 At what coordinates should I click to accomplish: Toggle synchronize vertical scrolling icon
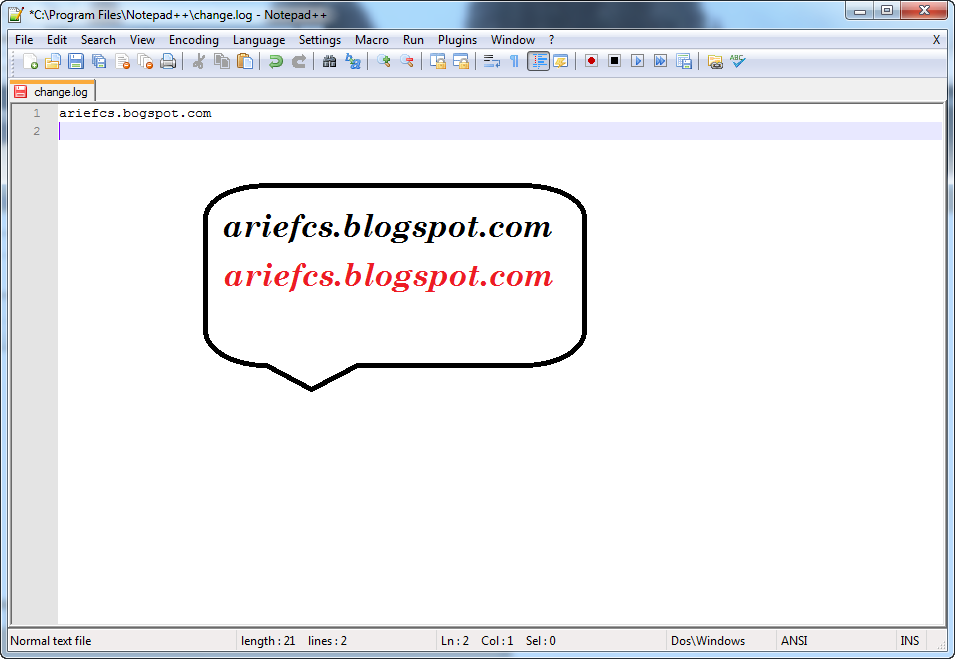click(x=437, y=61)
